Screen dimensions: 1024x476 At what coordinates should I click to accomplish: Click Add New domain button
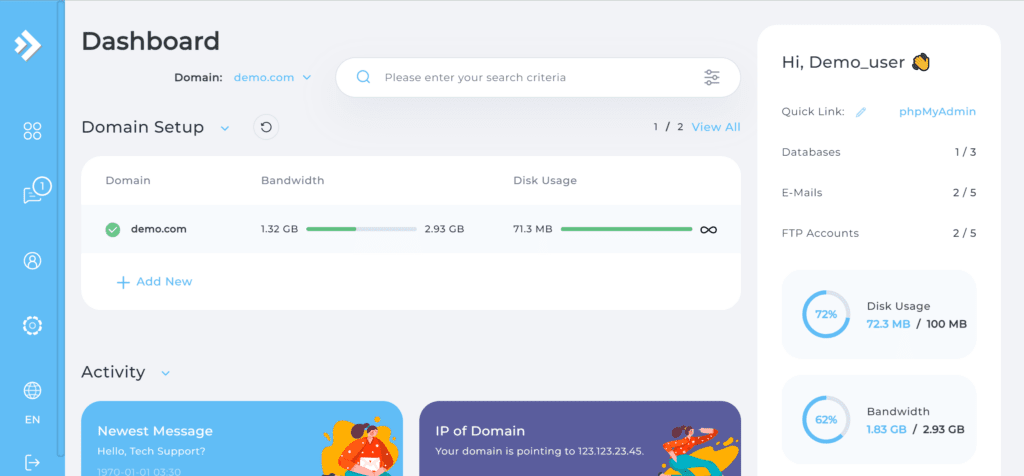[155, 282]
